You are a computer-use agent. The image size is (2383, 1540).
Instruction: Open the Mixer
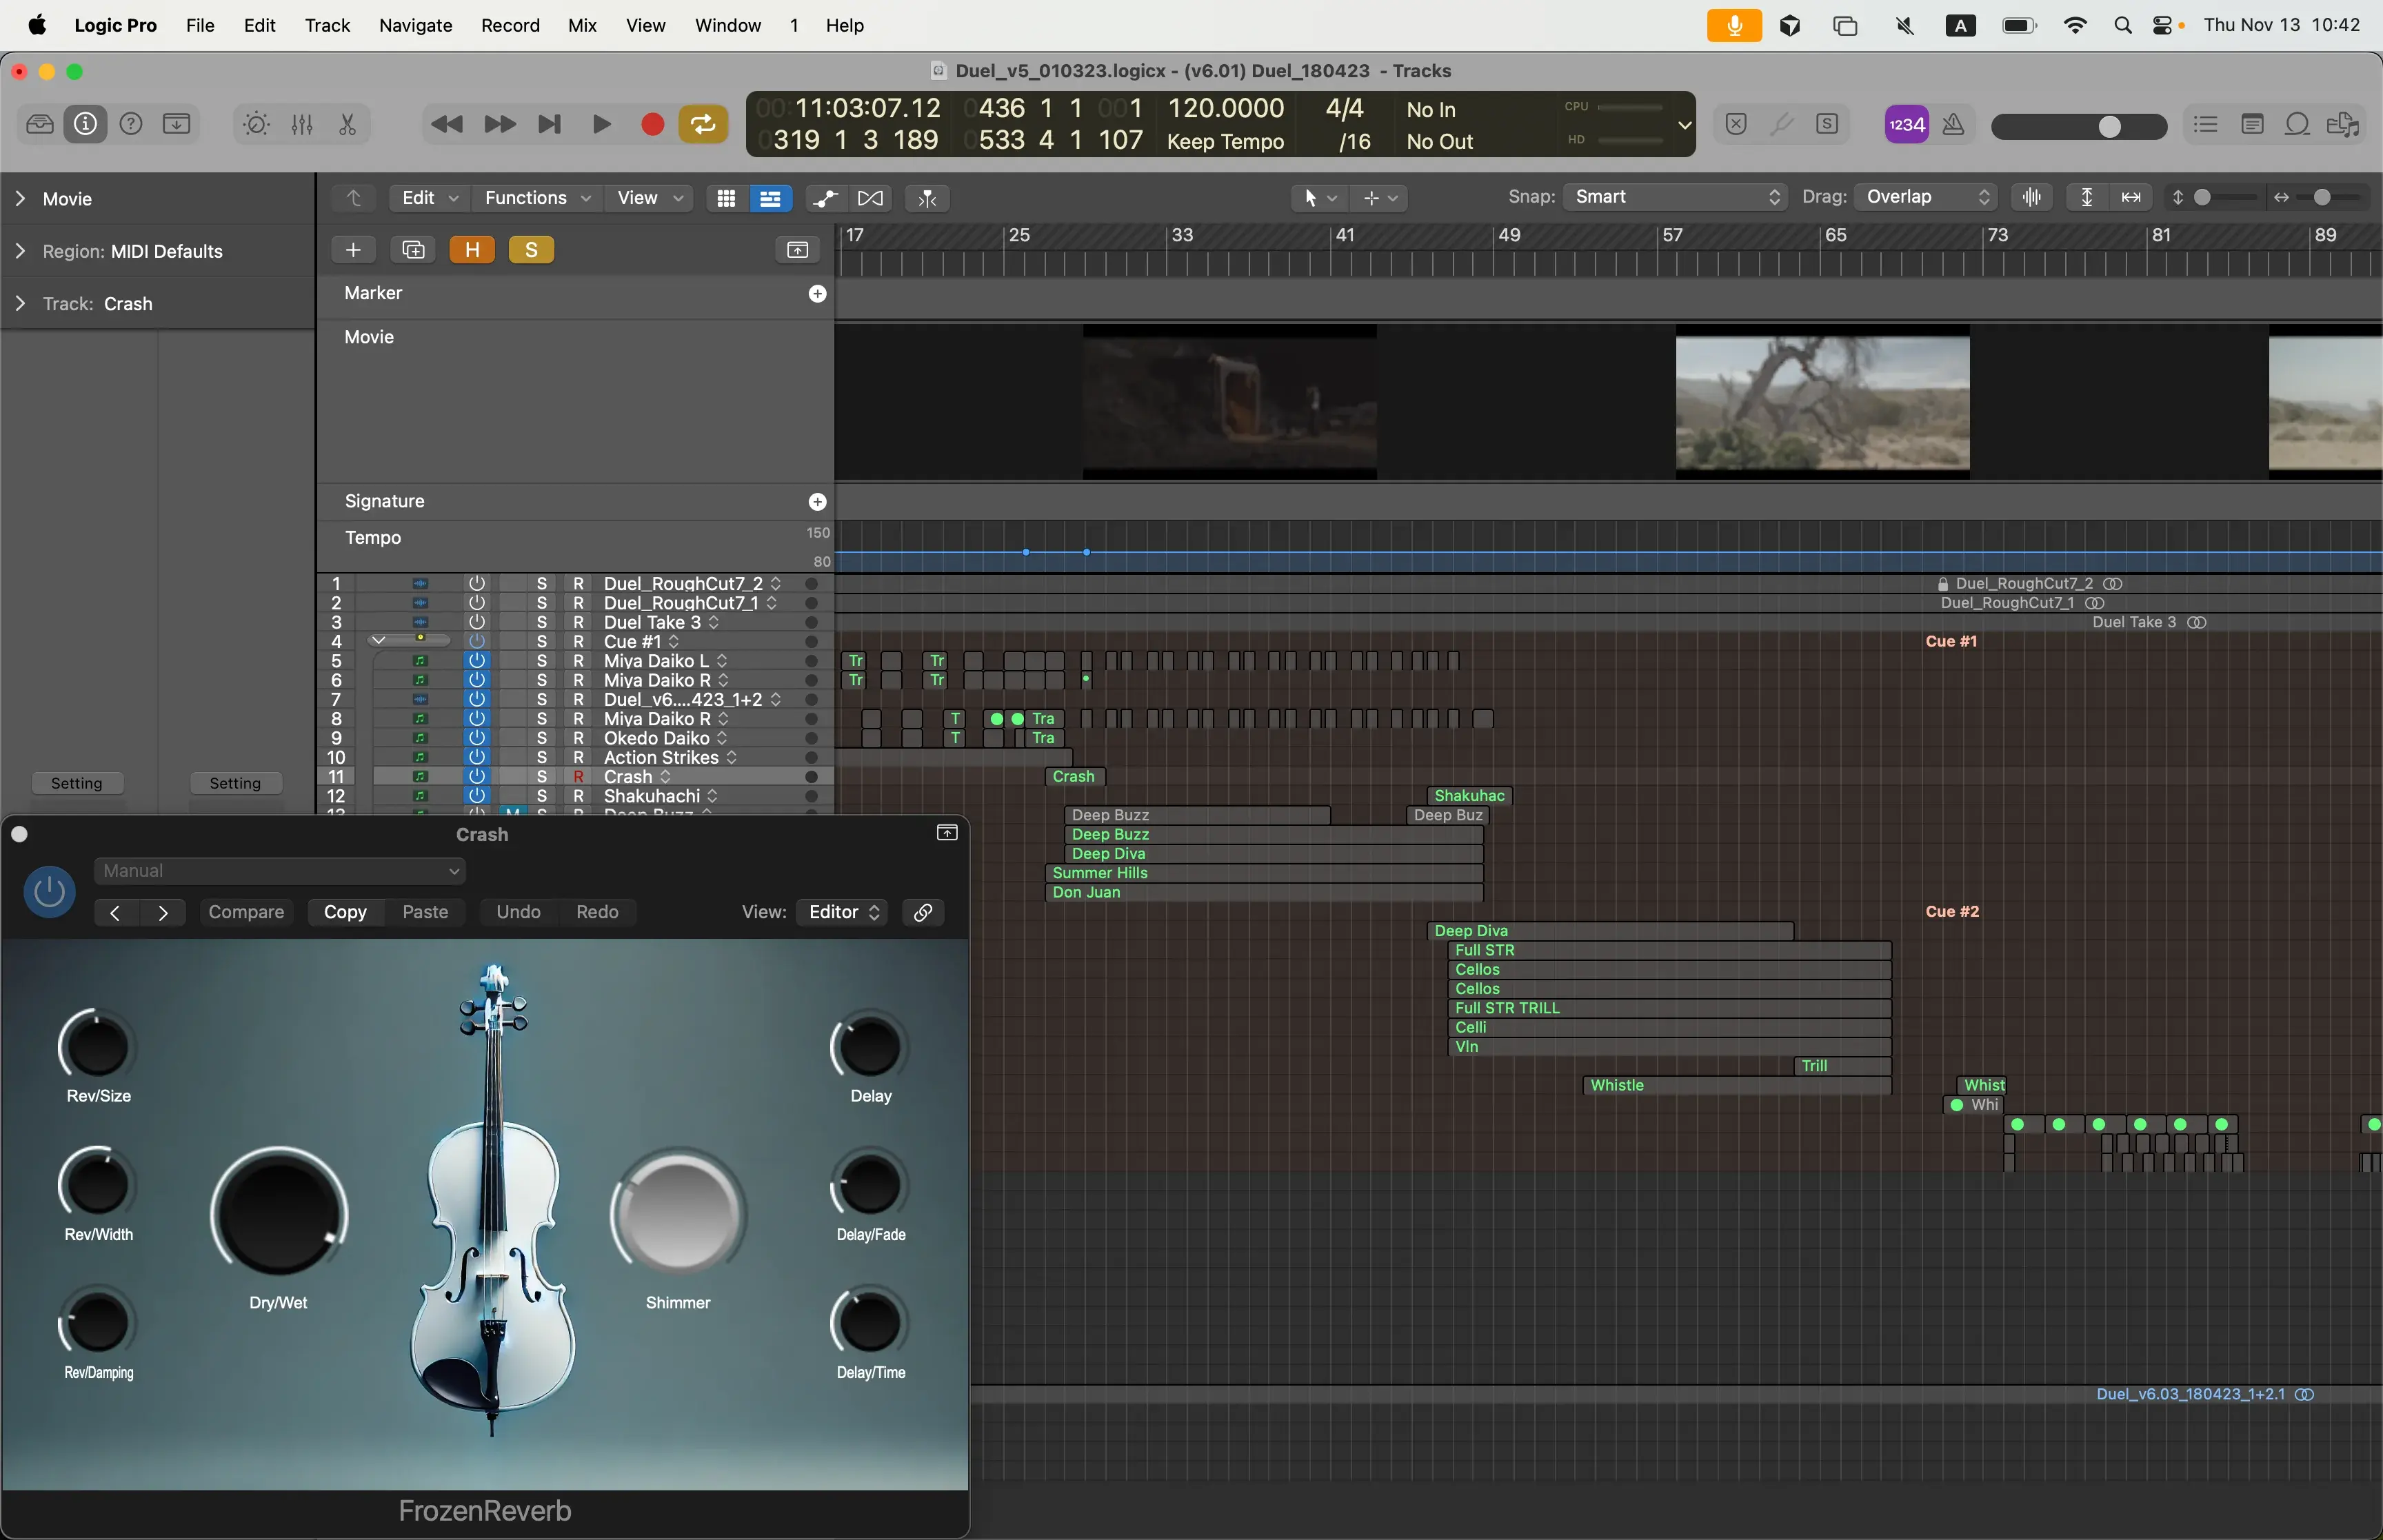tap(303, 123)
